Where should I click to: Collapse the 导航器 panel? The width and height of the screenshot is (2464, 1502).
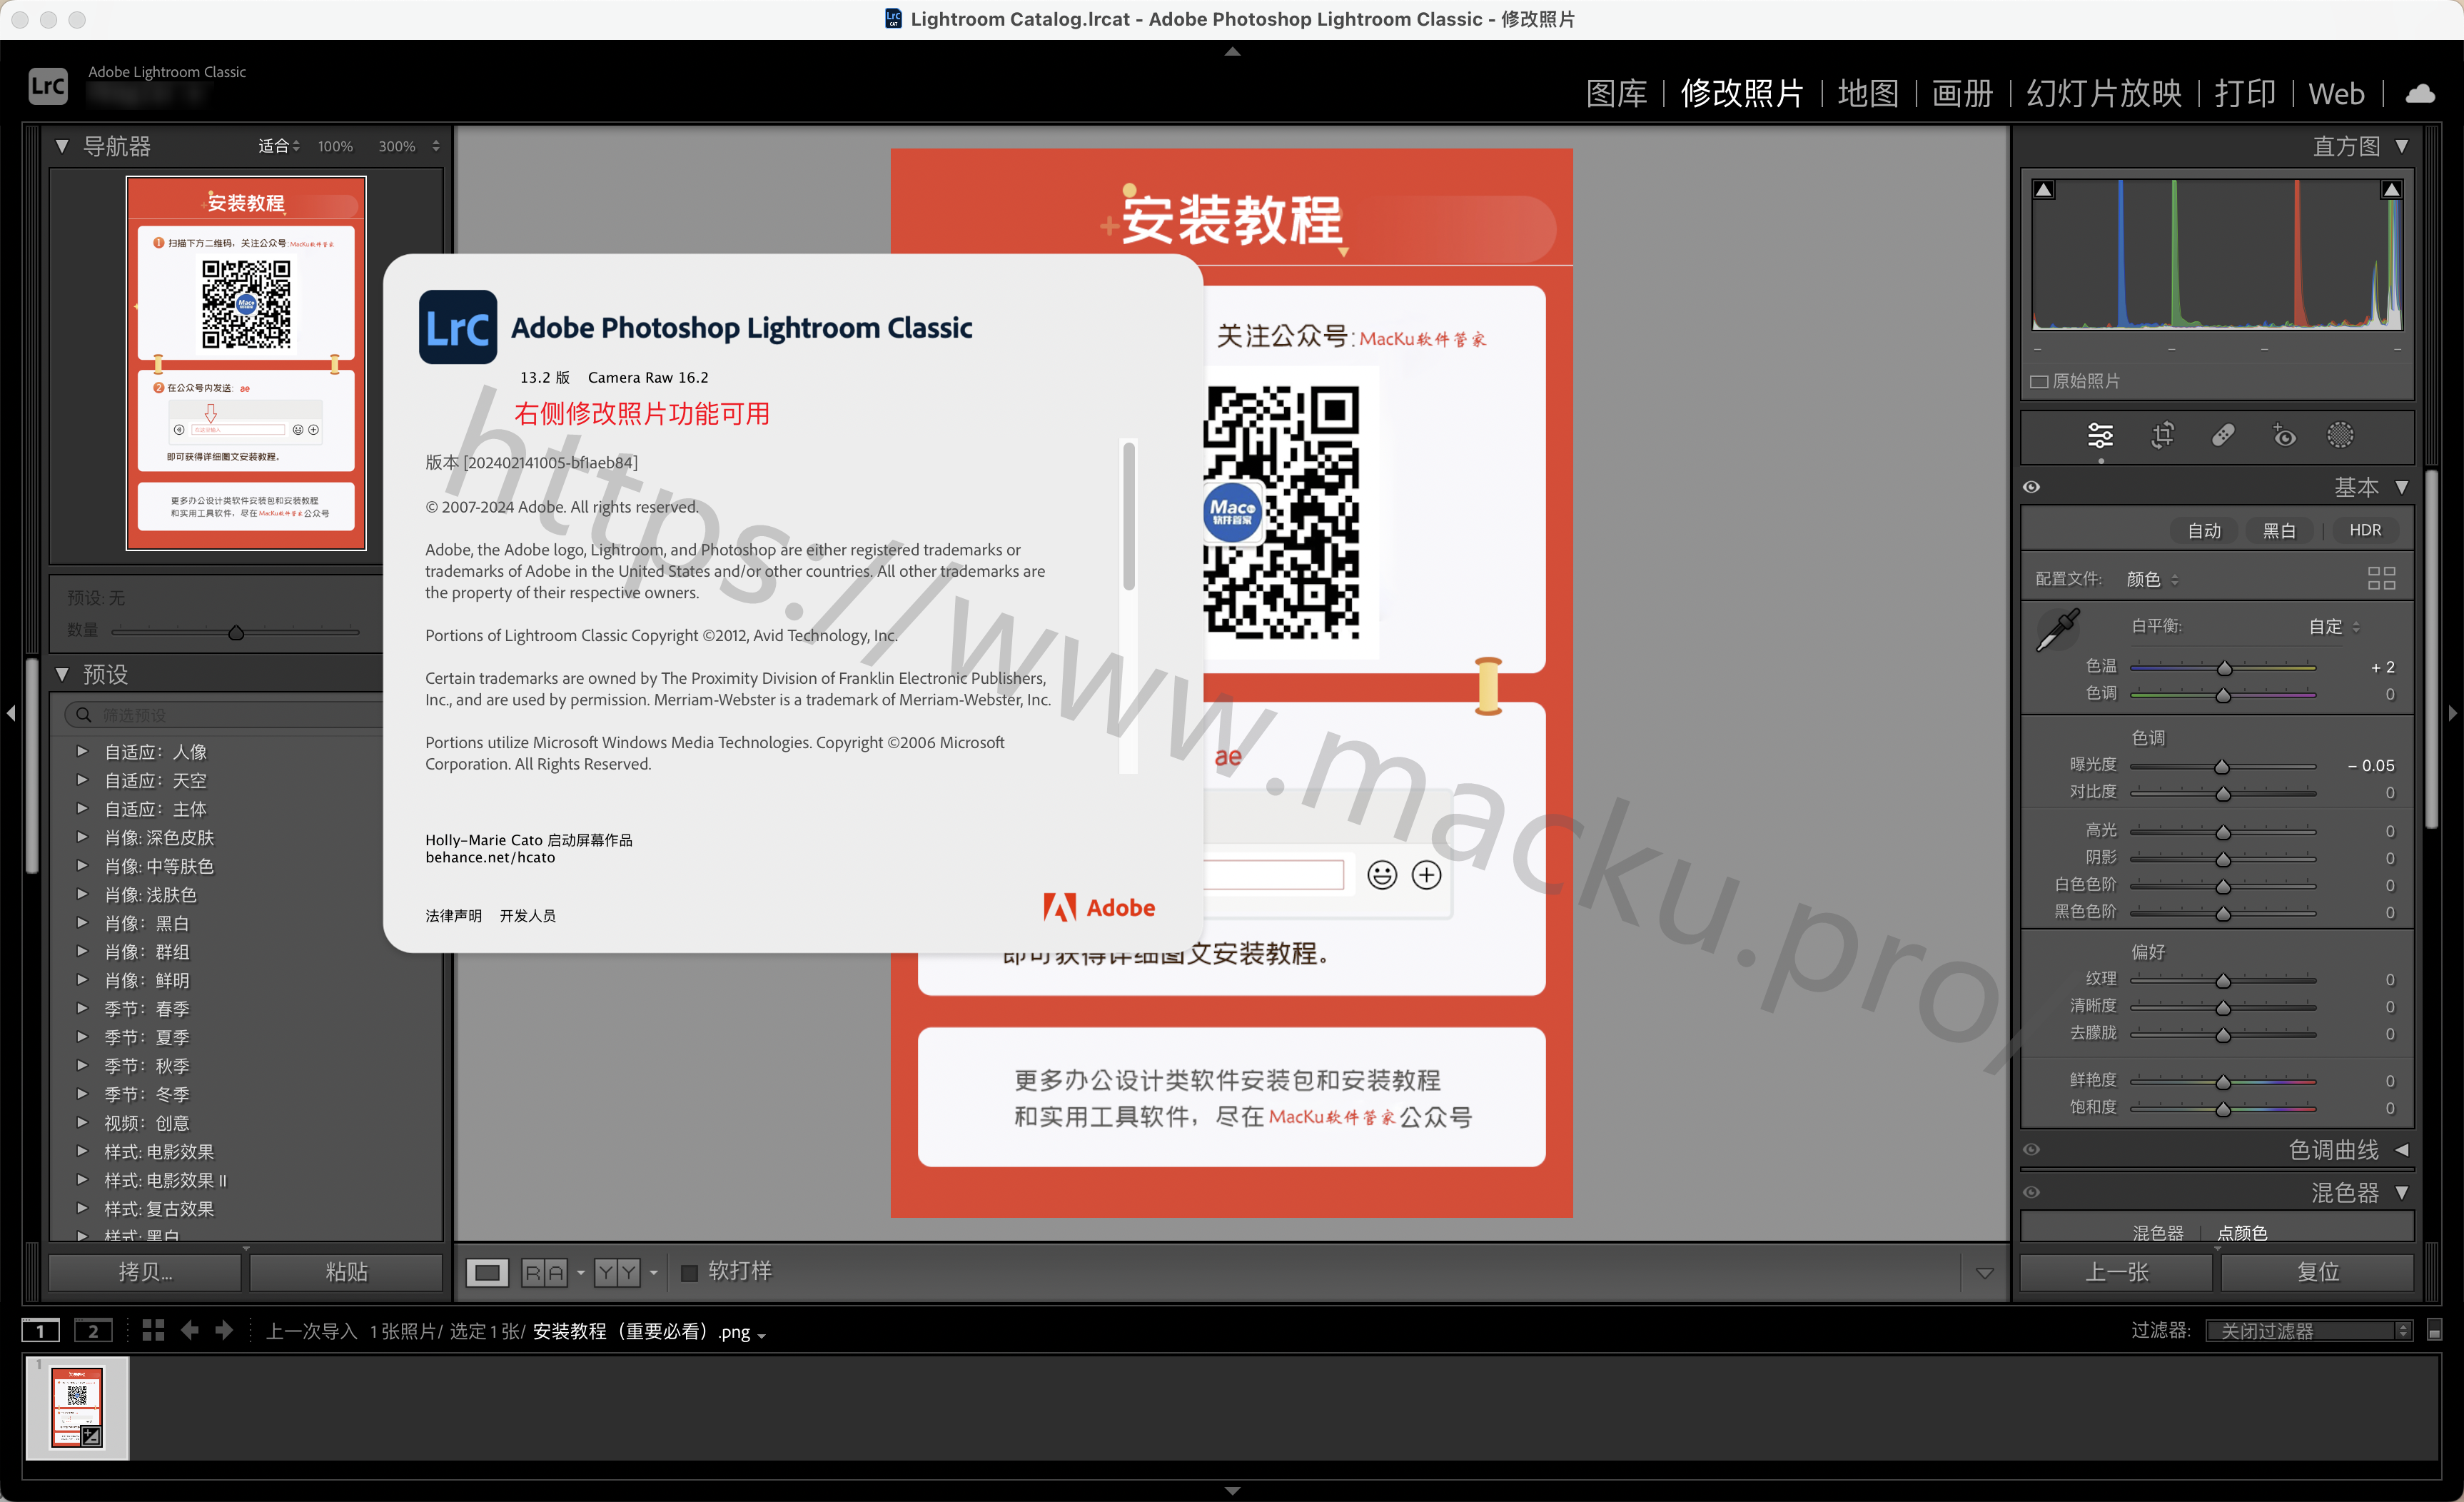tap(62, 146)
